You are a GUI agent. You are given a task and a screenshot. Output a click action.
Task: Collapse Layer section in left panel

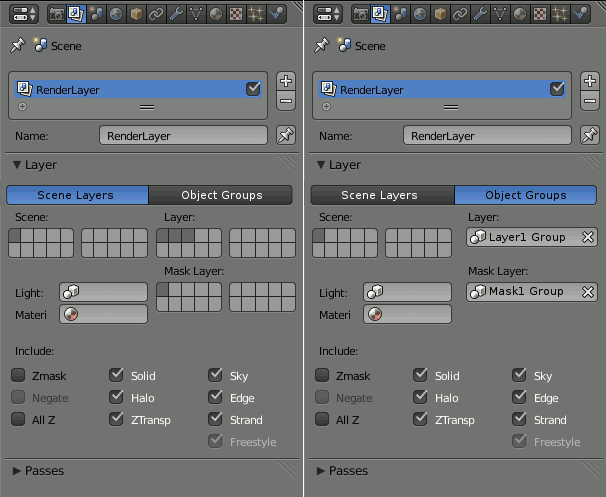17,165
